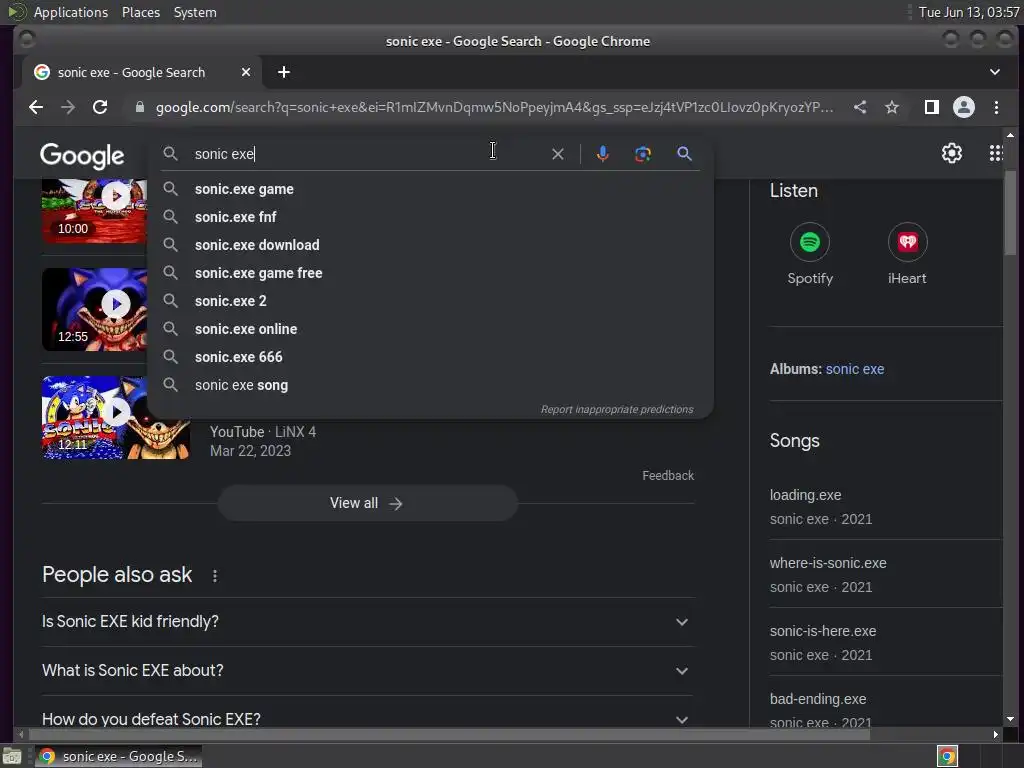This screenshot has width=1024, height=768.
Task: Reload the Google search page
Action: pyautogui.click(x=100, y=107)
